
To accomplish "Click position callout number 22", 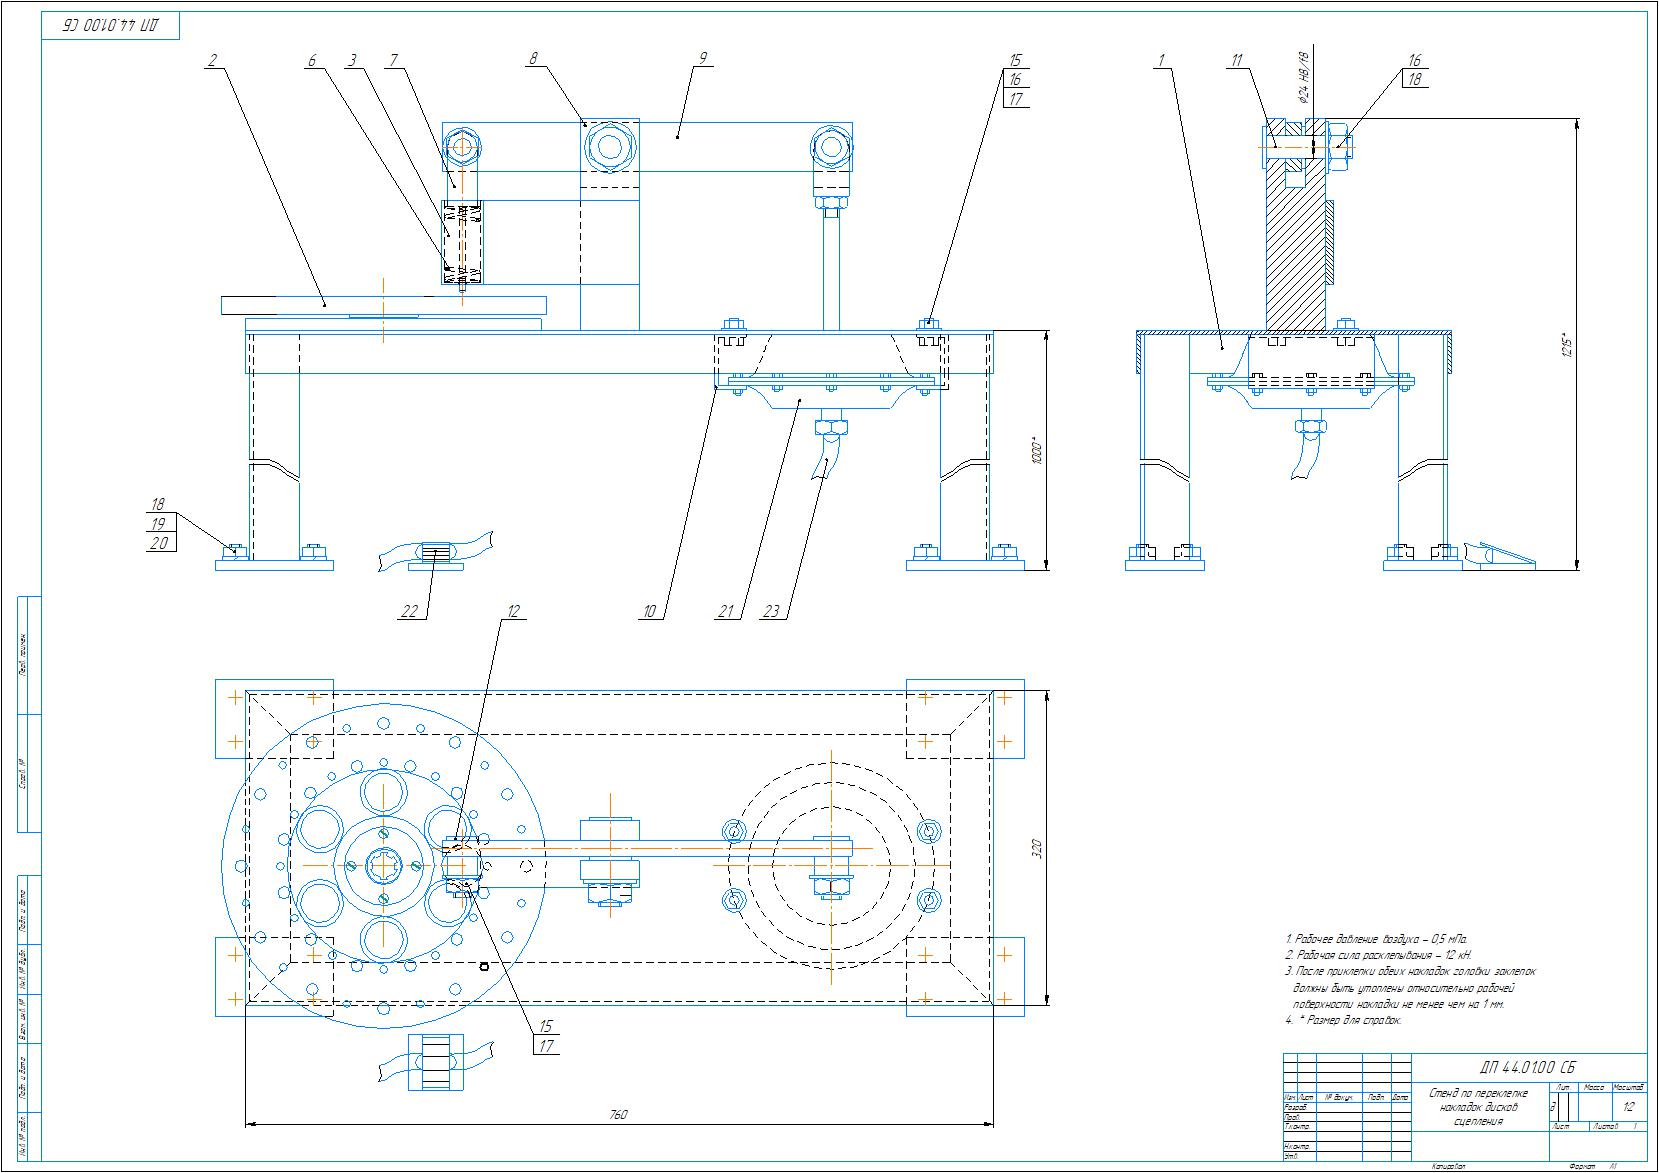I will point(409,611).
